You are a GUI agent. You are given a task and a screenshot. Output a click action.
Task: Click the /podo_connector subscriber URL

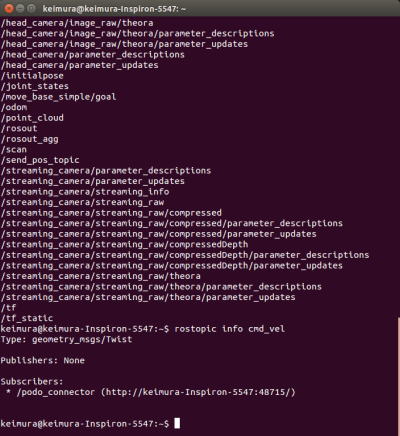(198, 392)
